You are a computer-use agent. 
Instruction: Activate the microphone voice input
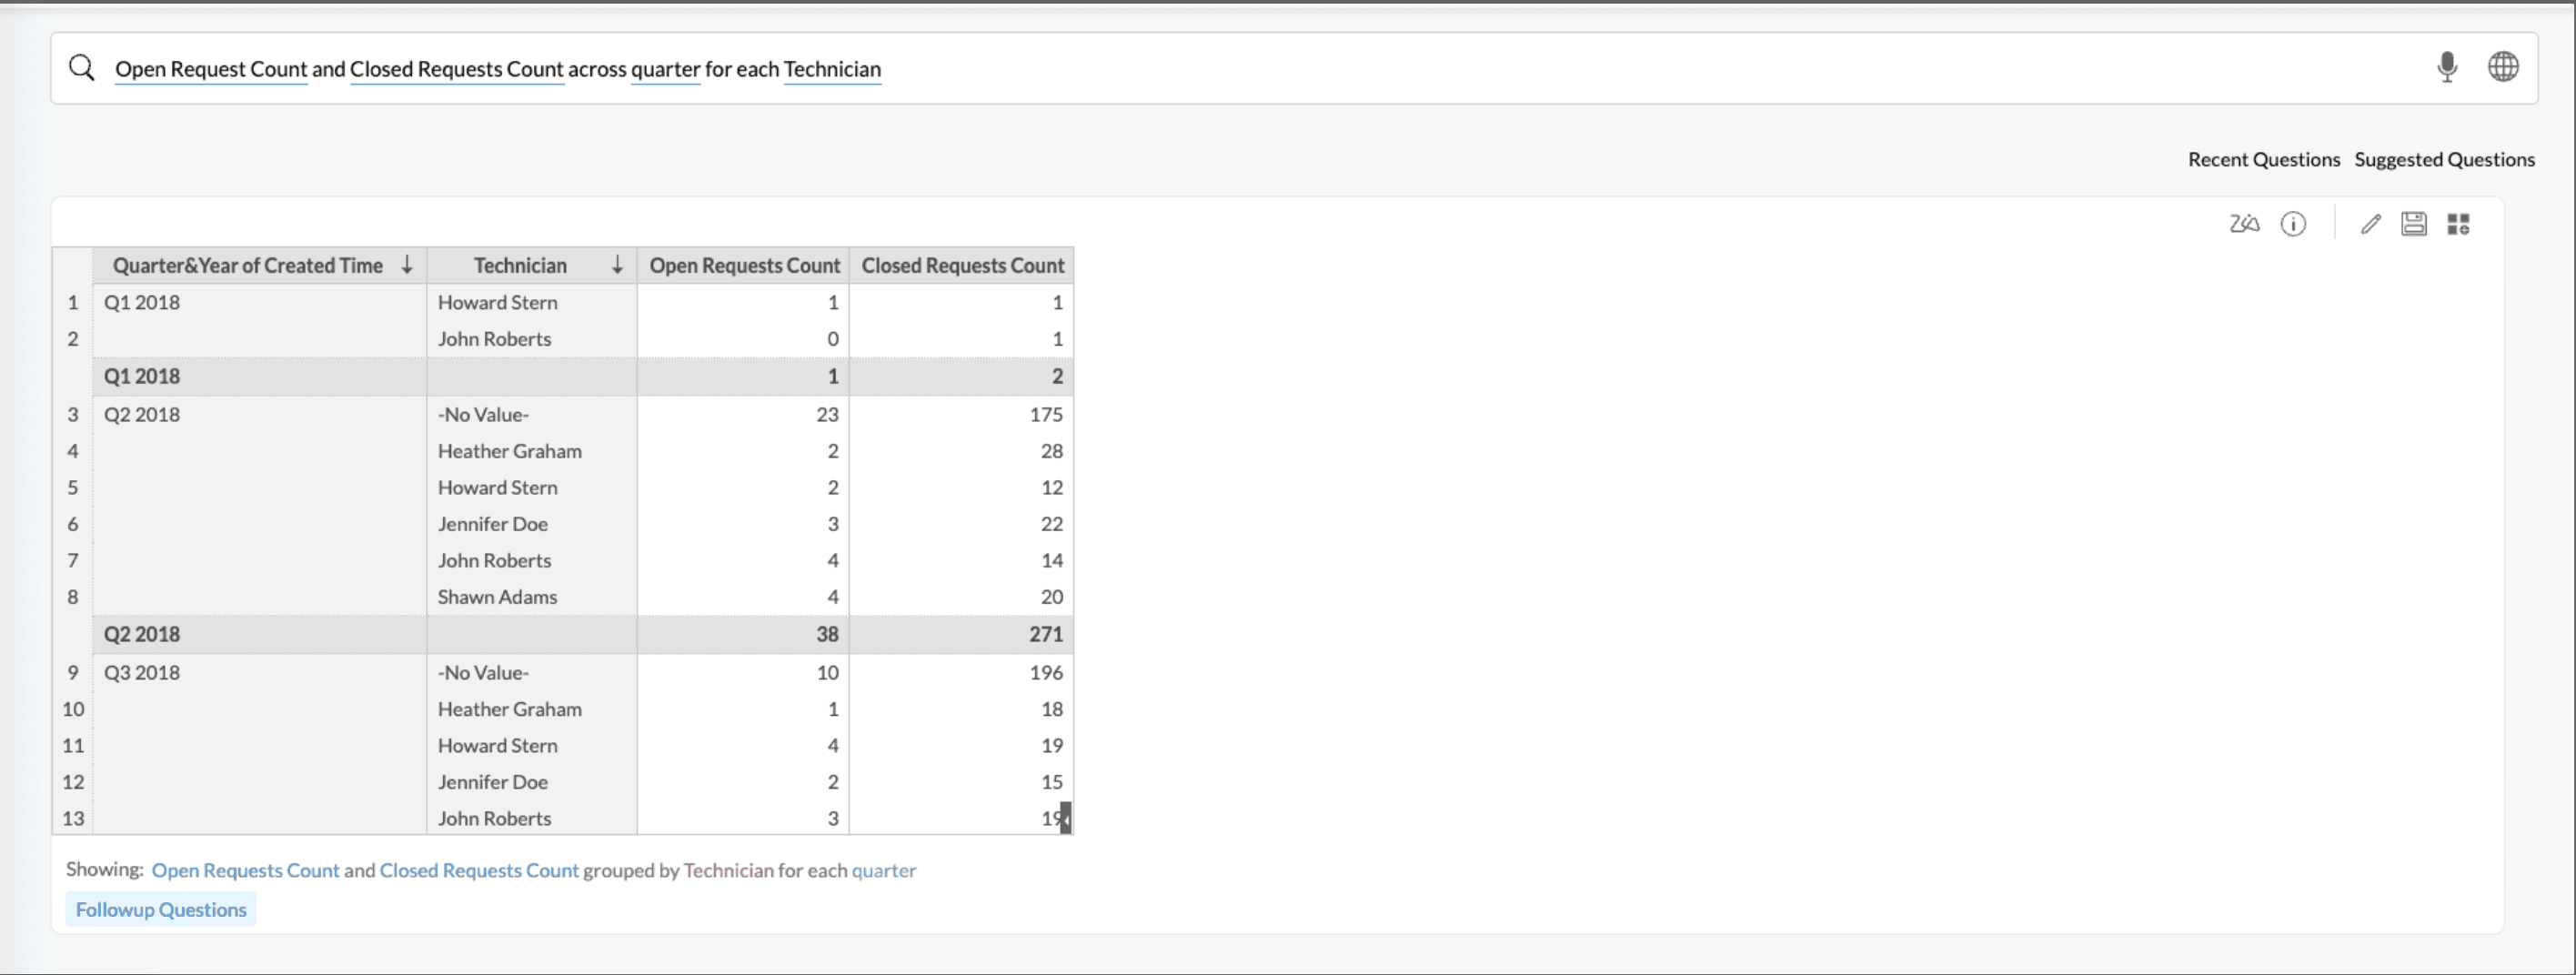pos(2446,67)
